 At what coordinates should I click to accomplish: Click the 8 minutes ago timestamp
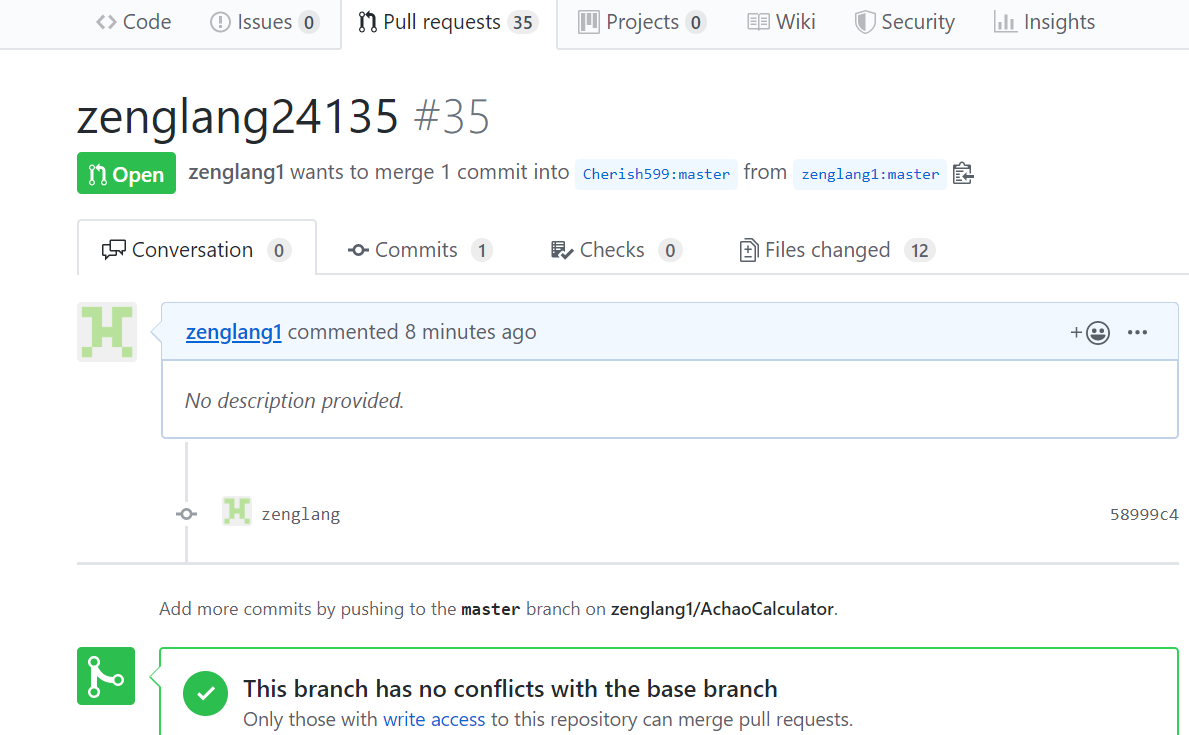470,331
